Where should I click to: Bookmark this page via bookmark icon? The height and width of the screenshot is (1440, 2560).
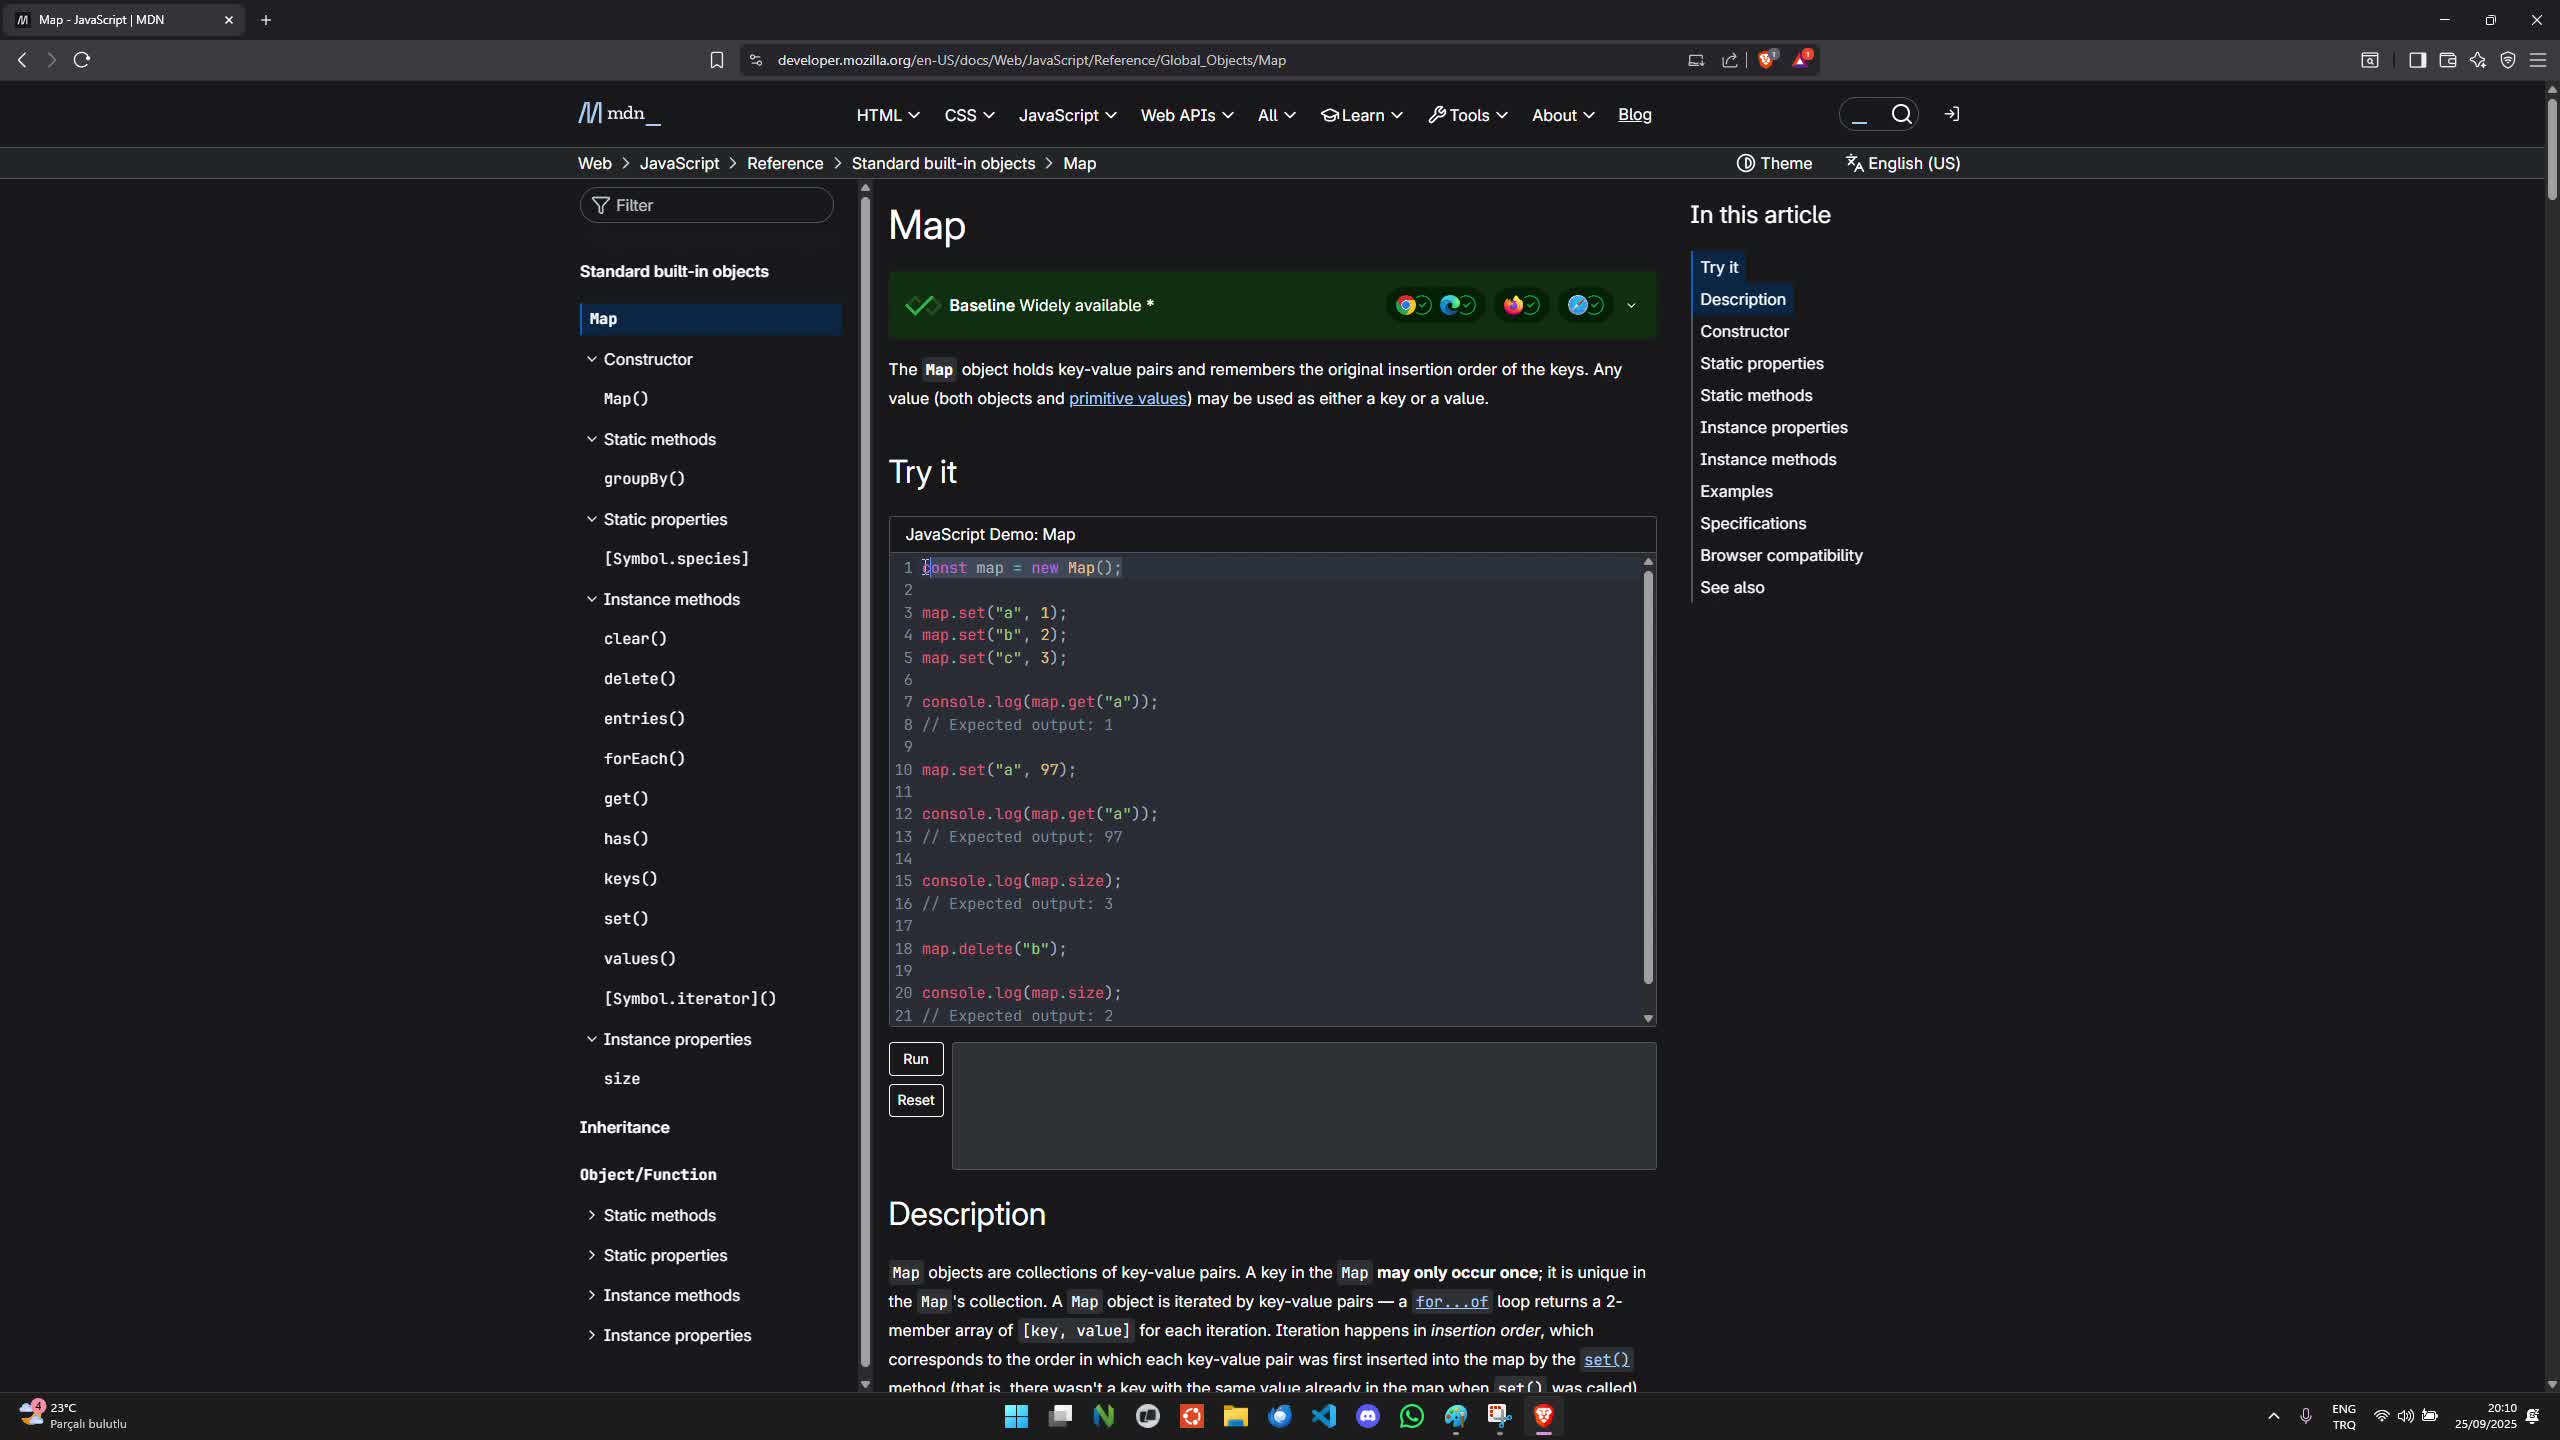[x=716, y=60]
